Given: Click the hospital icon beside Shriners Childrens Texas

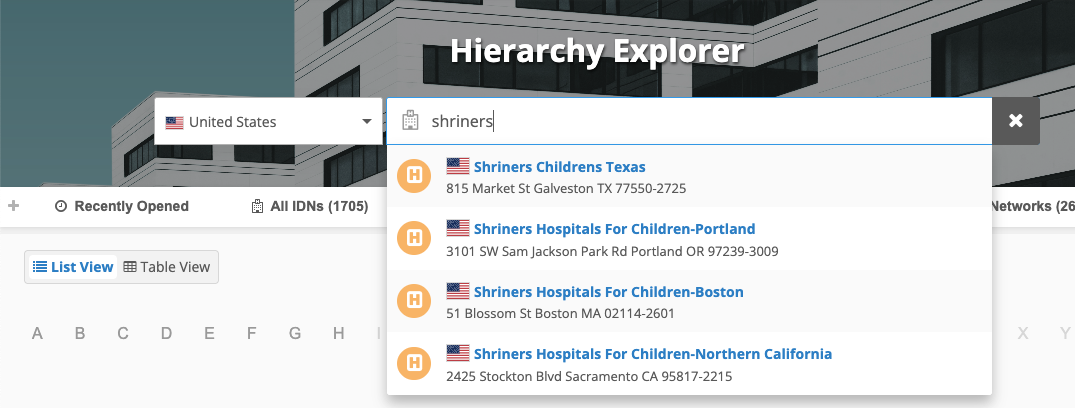Looking at the screenshot, I should 414,176.
